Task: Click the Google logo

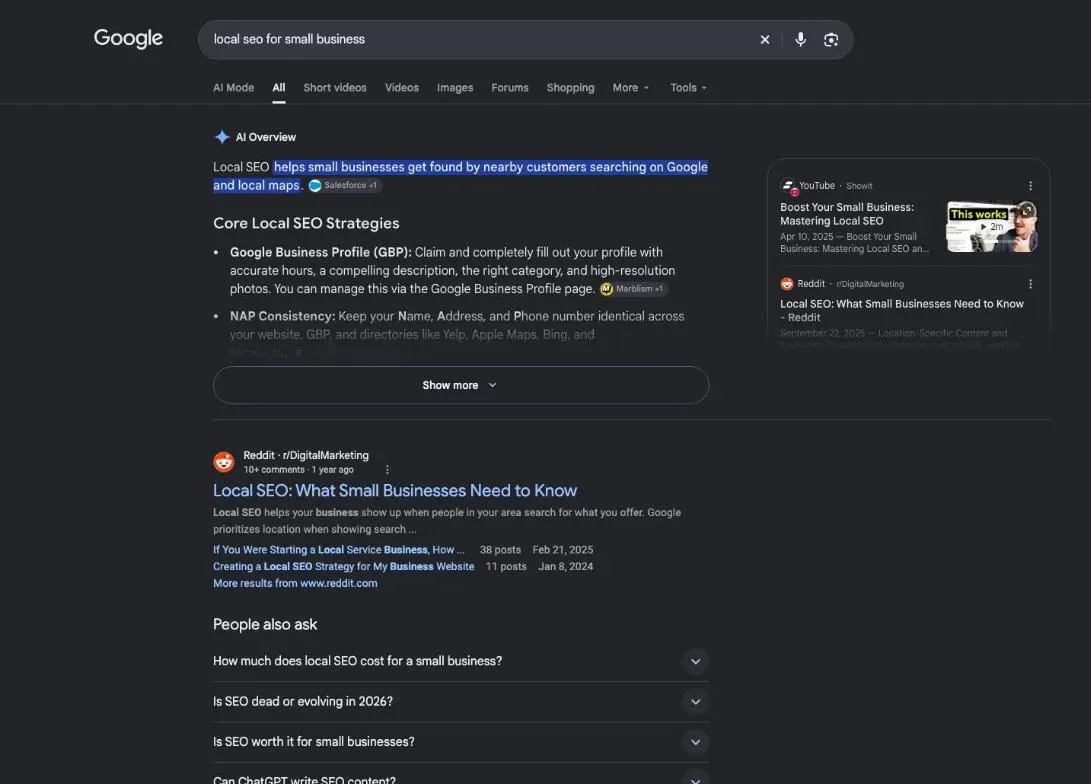Action: point(128,38)
